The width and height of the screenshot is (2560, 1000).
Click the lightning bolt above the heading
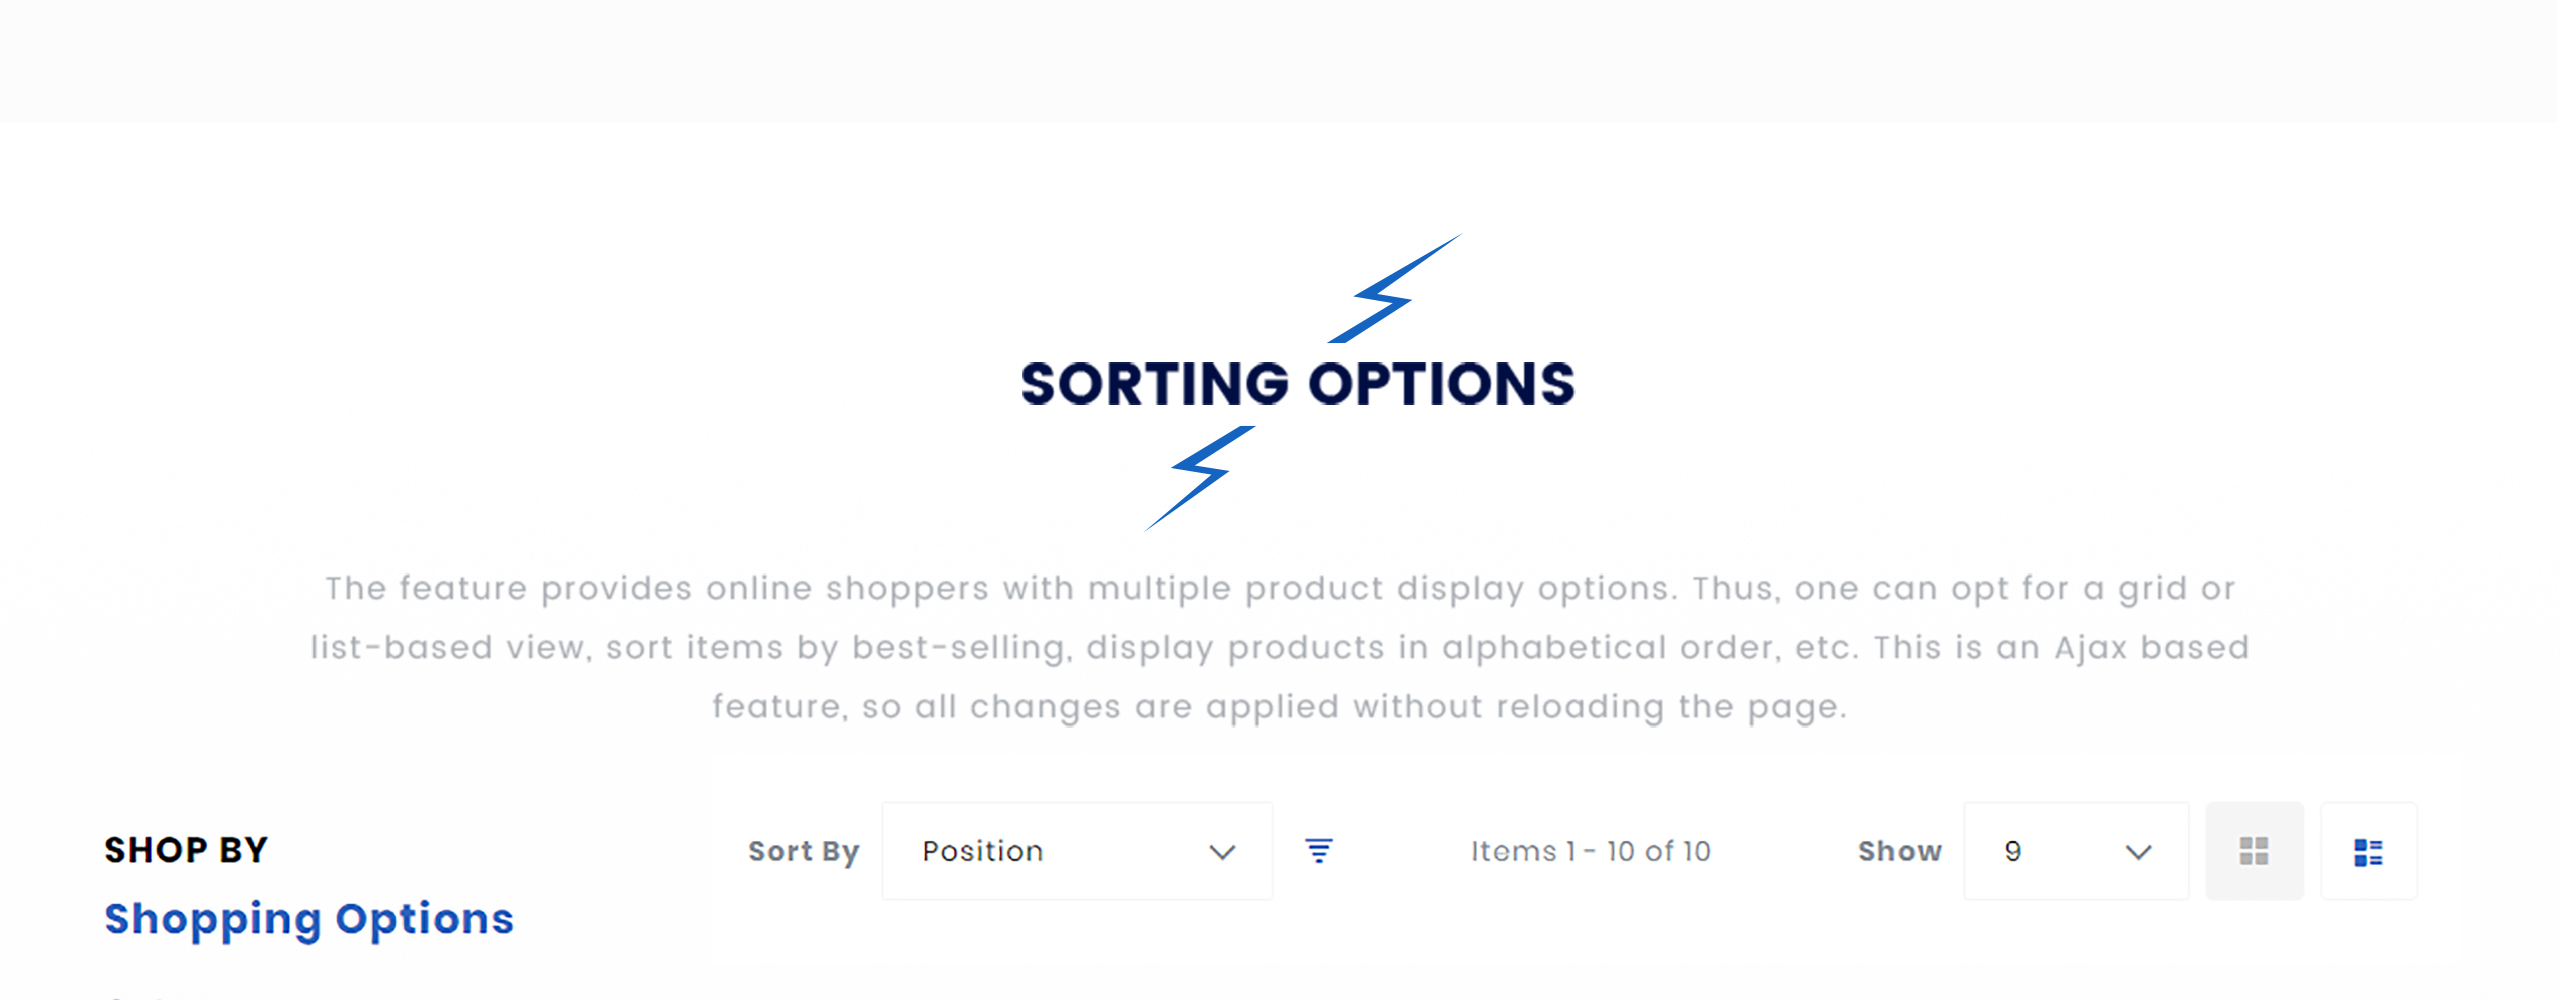click(x=1395, y=288)
